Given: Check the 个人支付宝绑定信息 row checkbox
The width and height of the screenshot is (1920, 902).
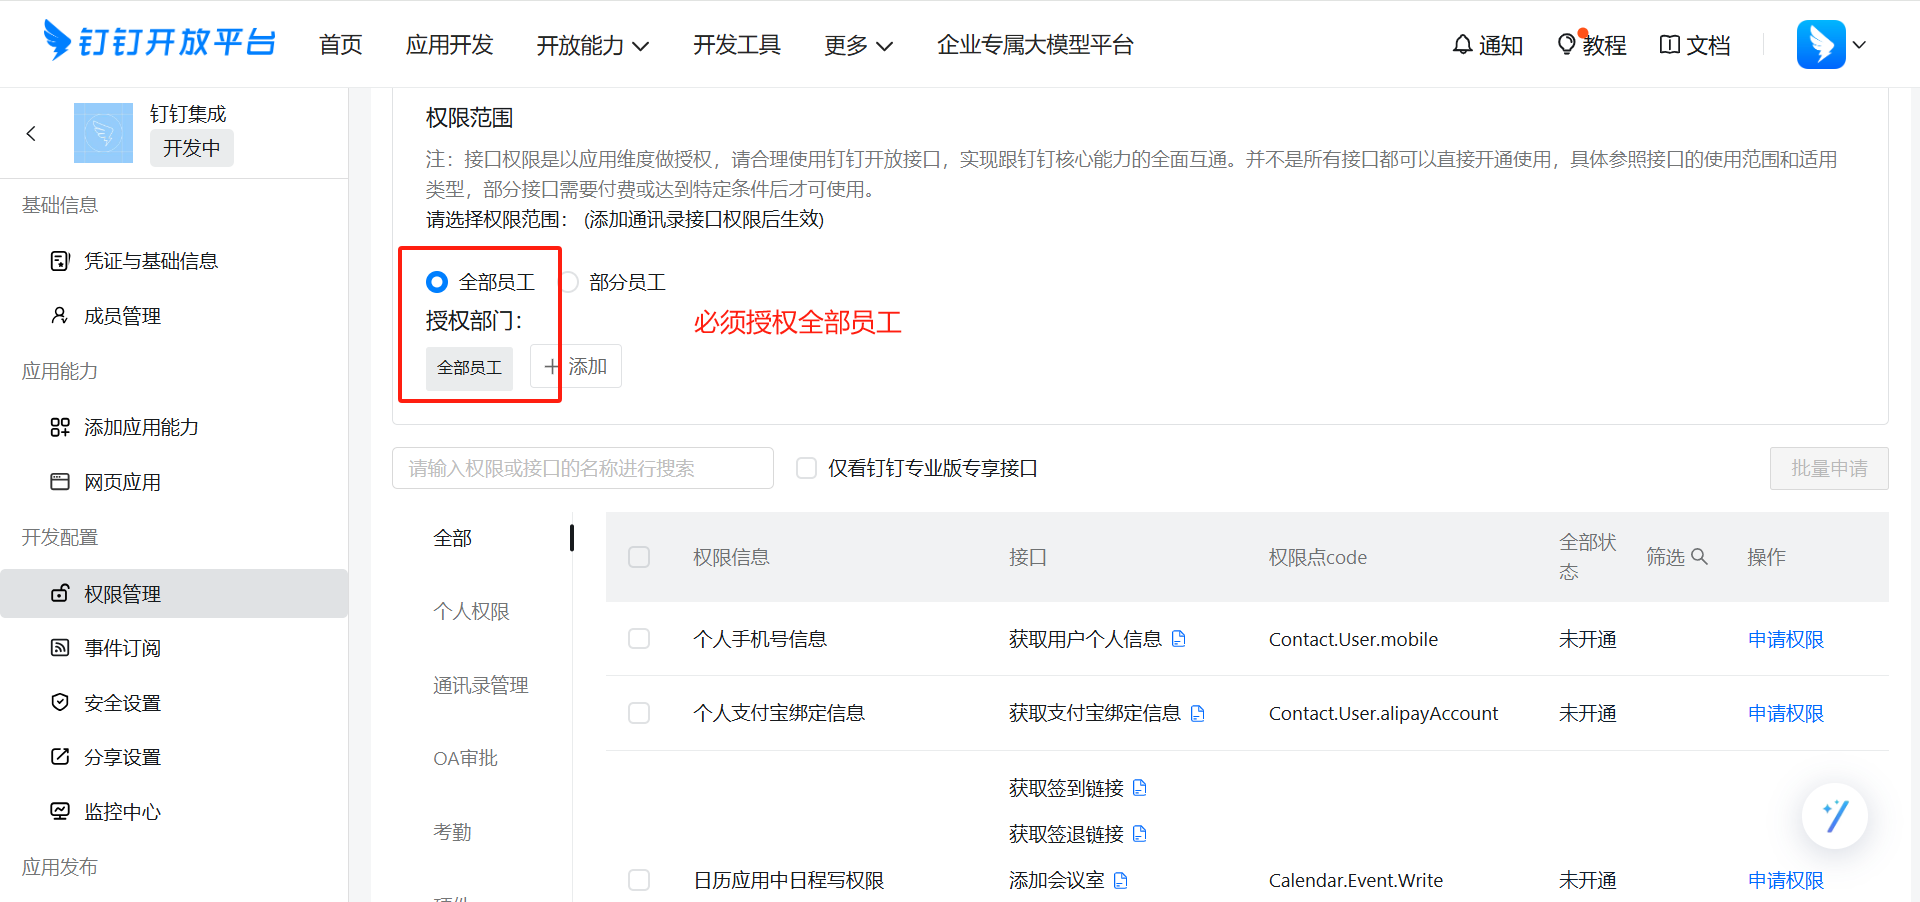Looking at the screenshot, I should pos(639,713).
